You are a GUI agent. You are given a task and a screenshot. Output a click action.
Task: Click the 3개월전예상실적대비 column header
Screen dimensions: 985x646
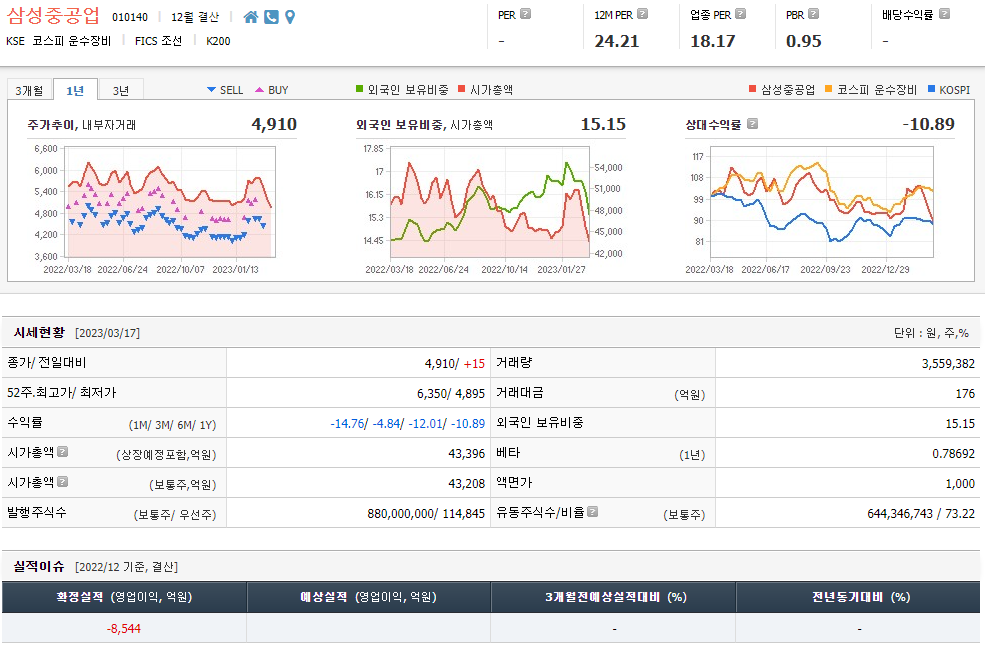(614, 596)
